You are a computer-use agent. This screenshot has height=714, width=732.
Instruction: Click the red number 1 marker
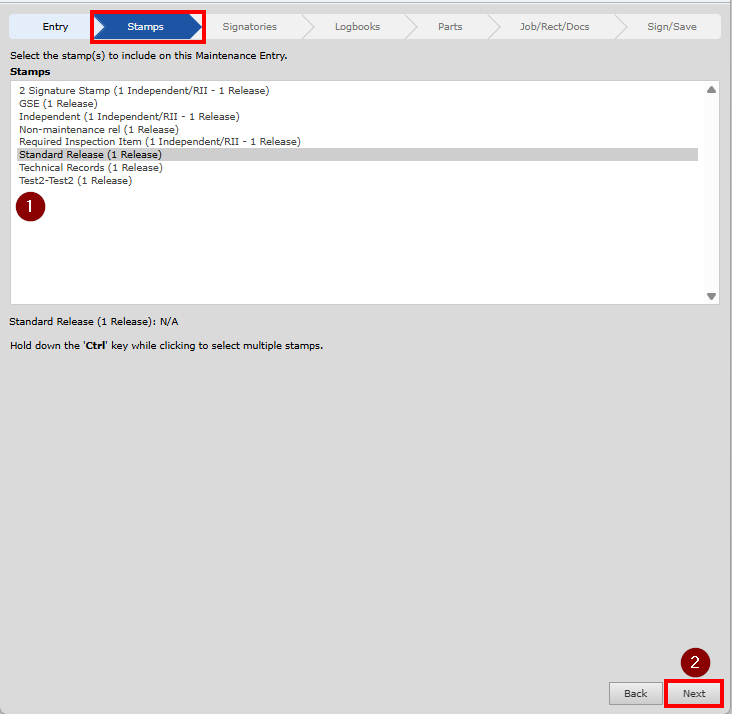31,207
